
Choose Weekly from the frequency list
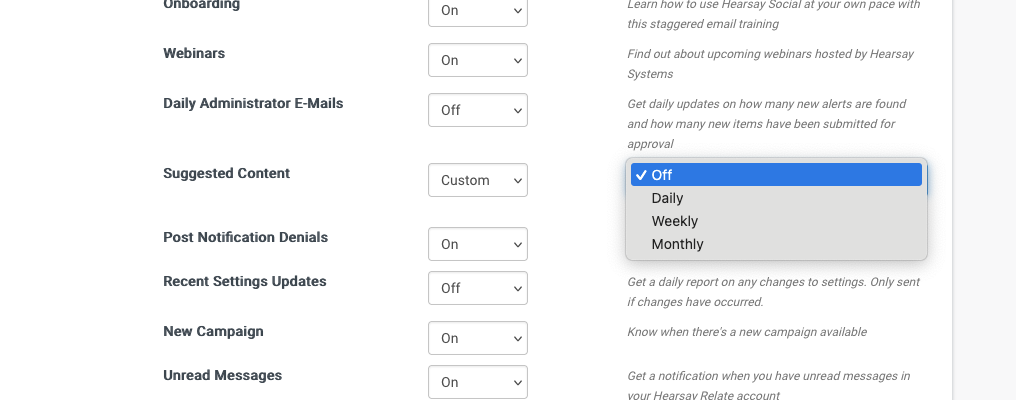pyautogui.click(x=776, y=221)
